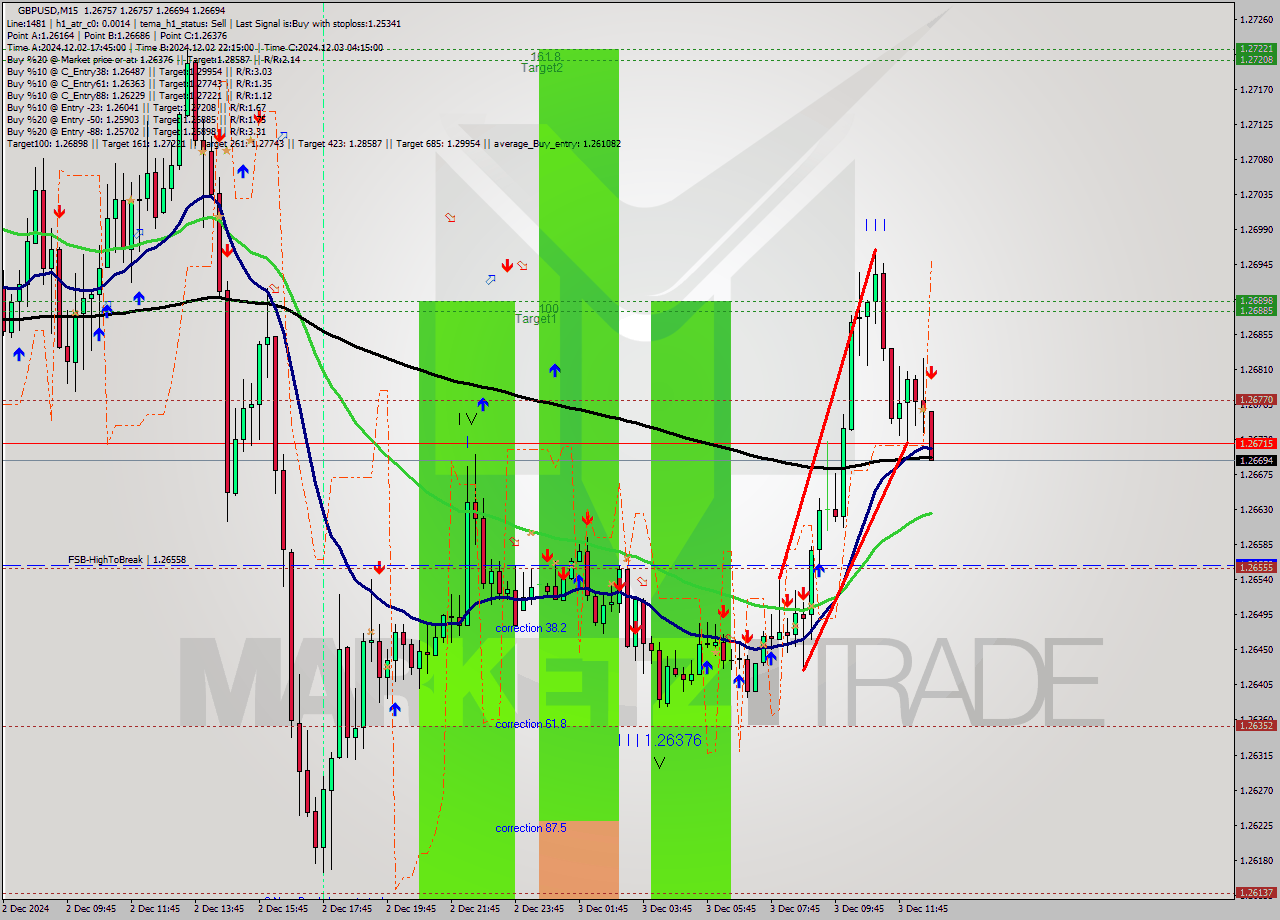Click the green 1.26898 price tag
This screenshot has width=1280, height=920.
tap(1255, 300)
